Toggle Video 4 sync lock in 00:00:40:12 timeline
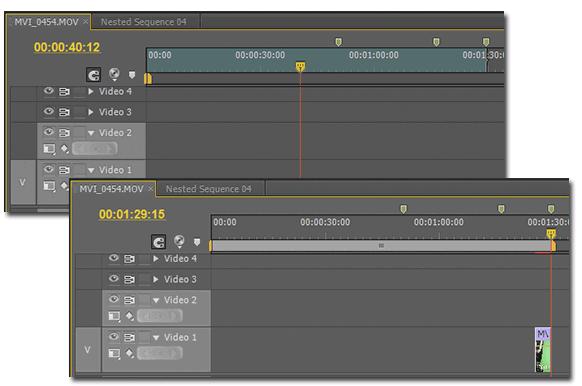The image size is (582, 386). pyautogui.click(x=64, y=91)
